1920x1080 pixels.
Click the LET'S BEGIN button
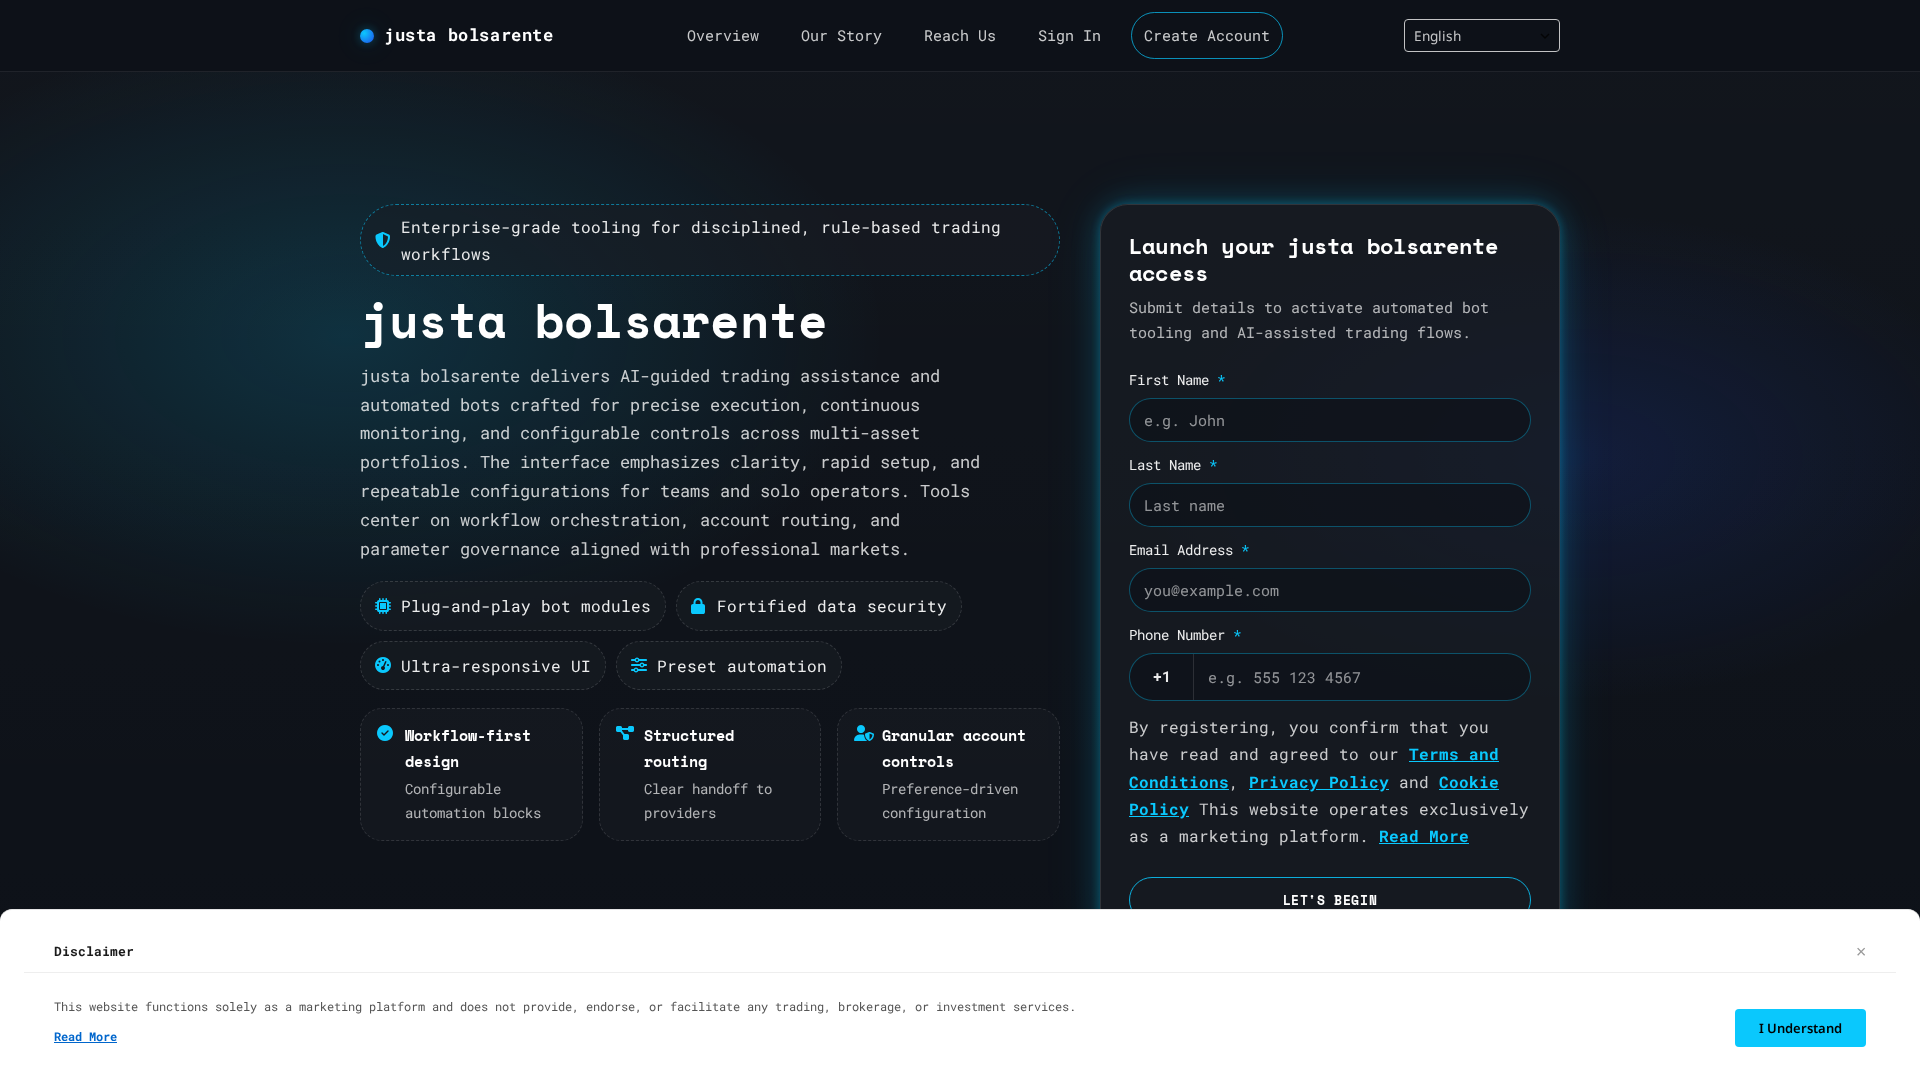pyautogui.click(x=1329, y=899)
